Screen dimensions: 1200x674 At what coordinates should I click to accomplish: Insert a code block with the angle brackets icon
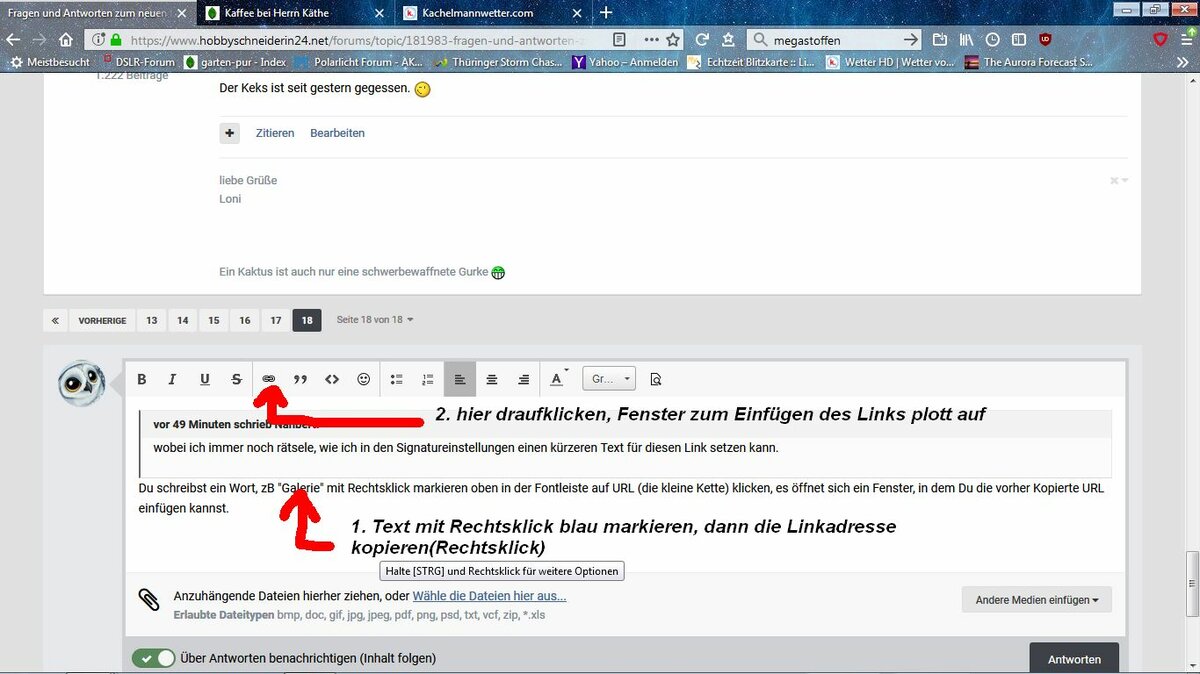point(332,379)
